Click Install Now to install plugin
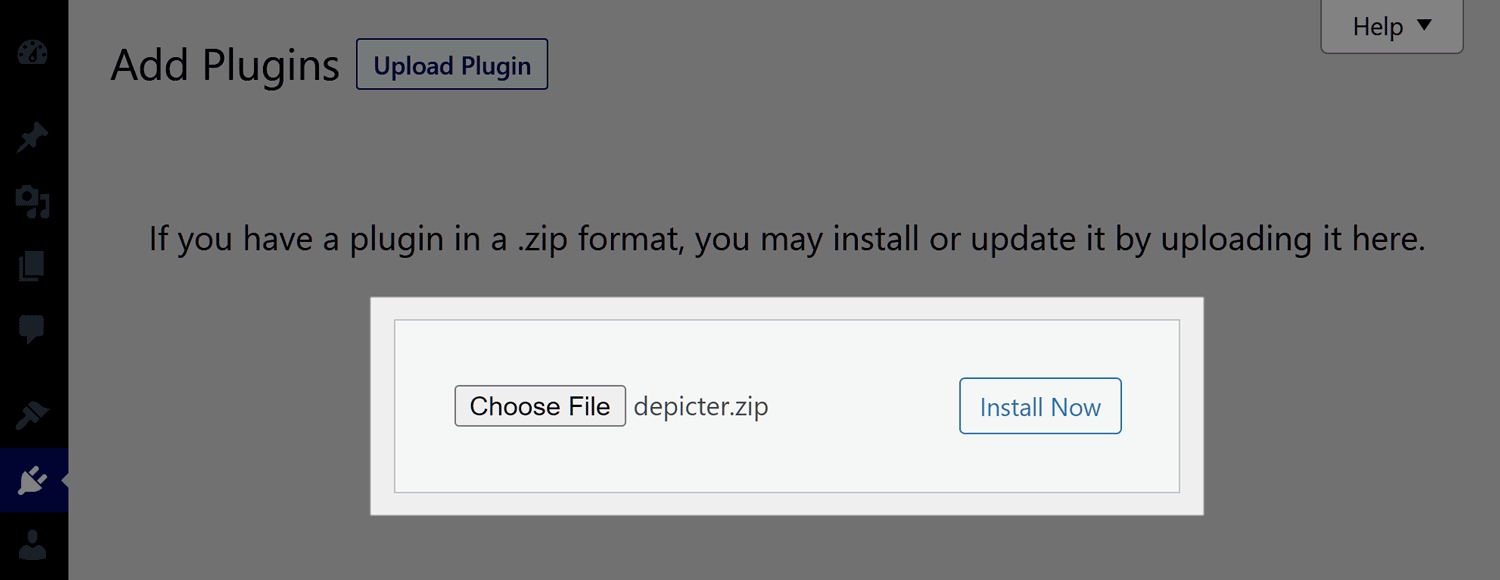This screenshot has height=580, width=1500. pos(1040,406)
